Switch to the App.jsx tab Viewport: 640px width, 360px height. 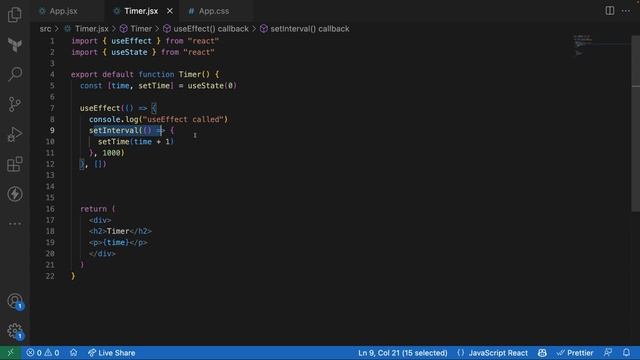click(63, 11)
